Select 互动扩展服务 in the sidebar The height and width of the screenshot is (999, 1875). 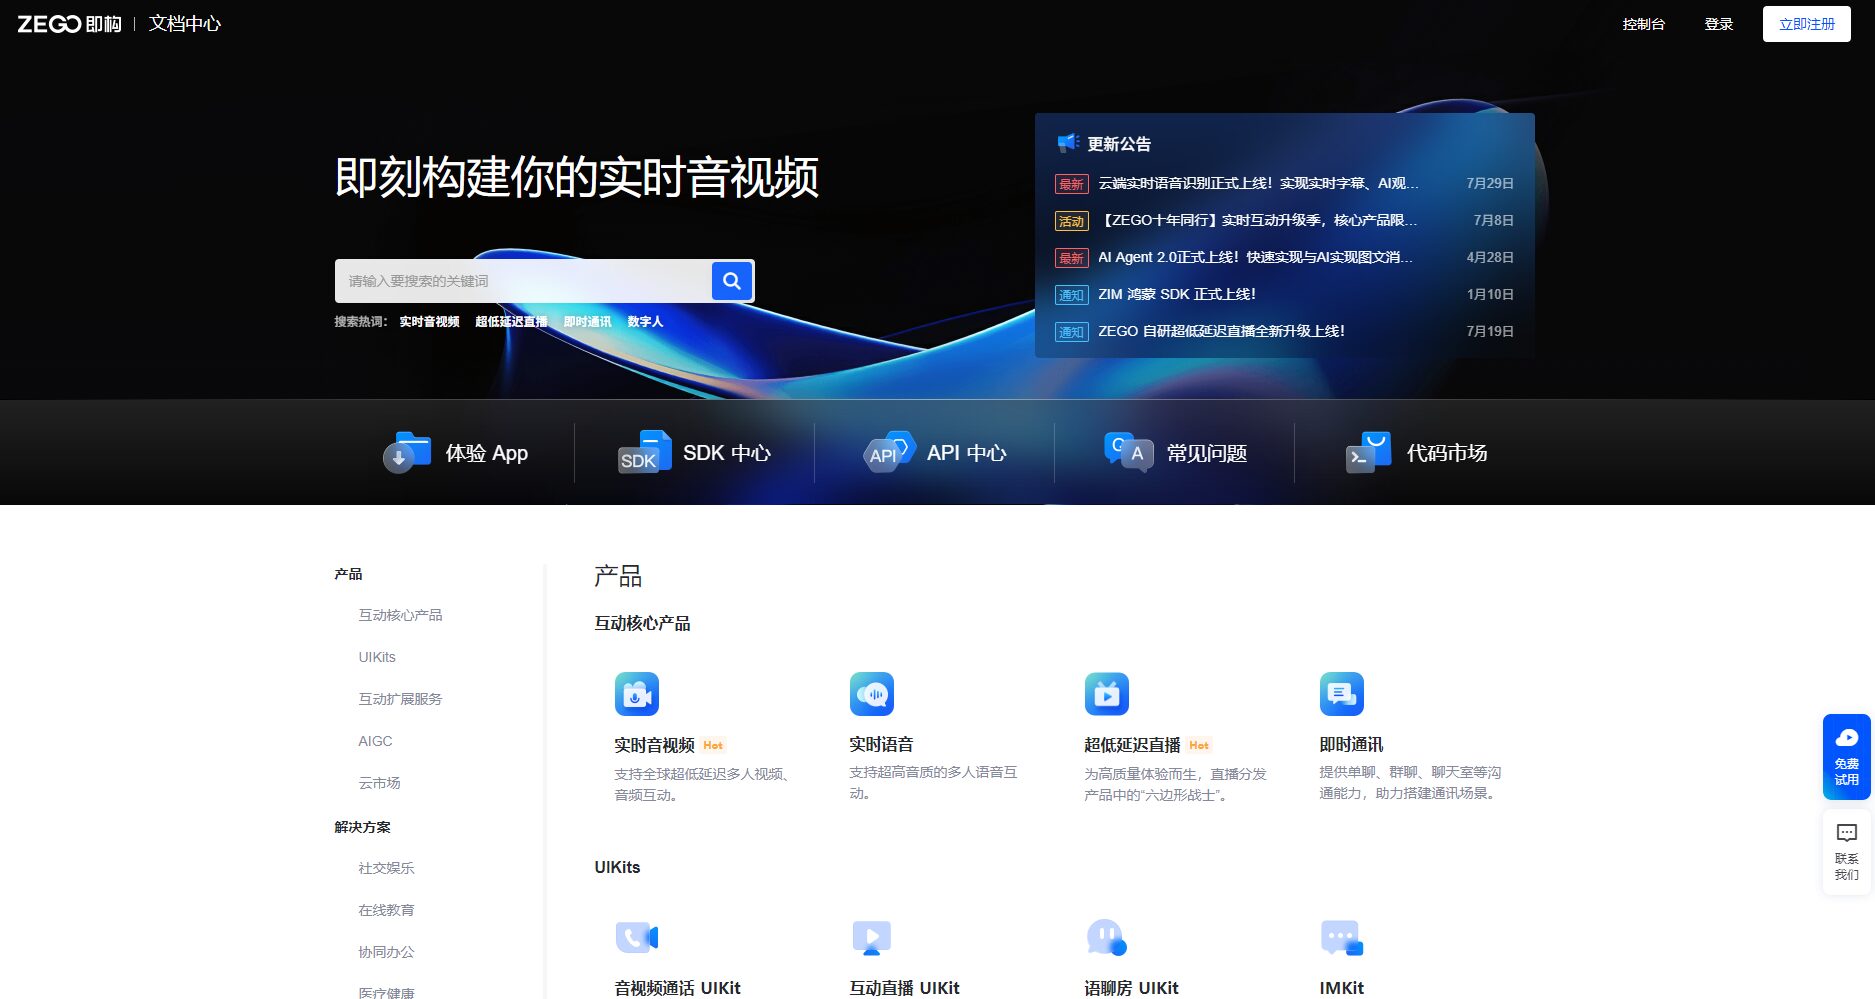click(x=400, y=699)
